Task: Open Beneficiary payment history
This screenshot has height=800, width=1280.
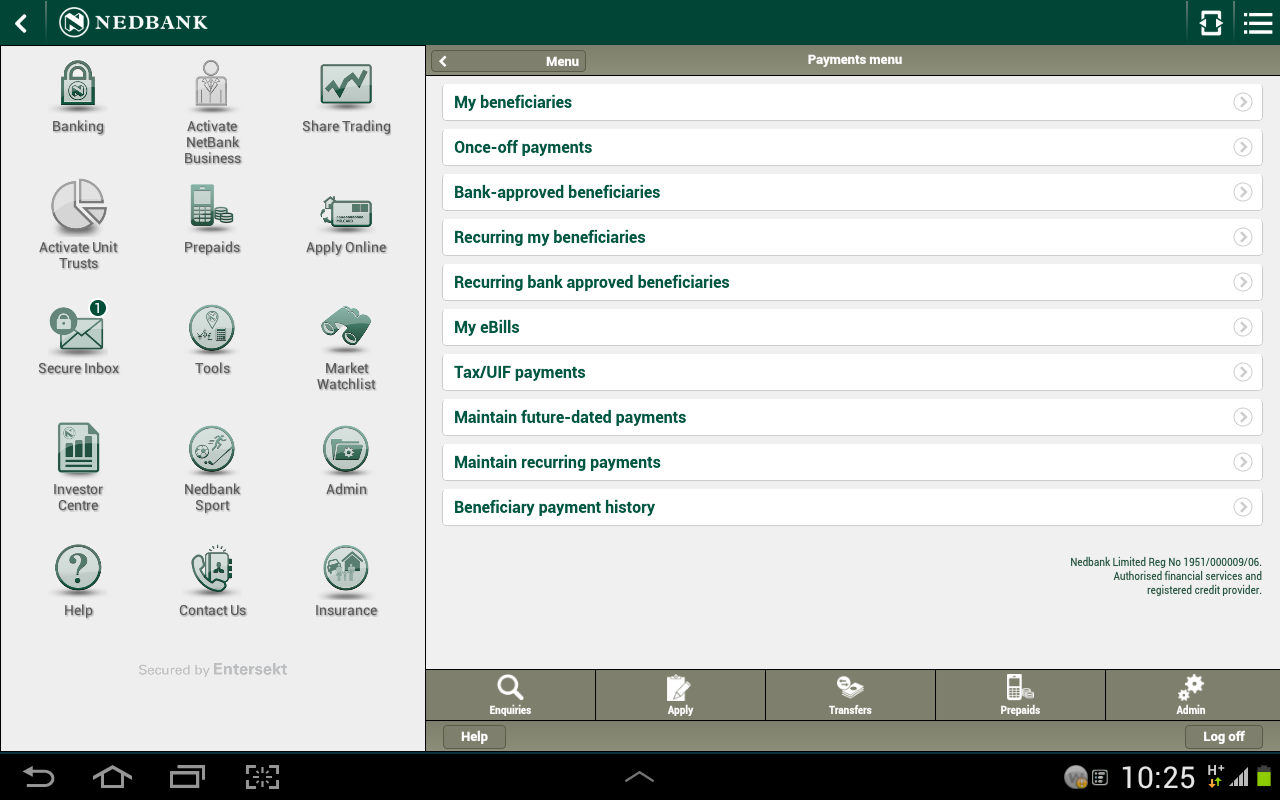Action: [x=852, y=507]
